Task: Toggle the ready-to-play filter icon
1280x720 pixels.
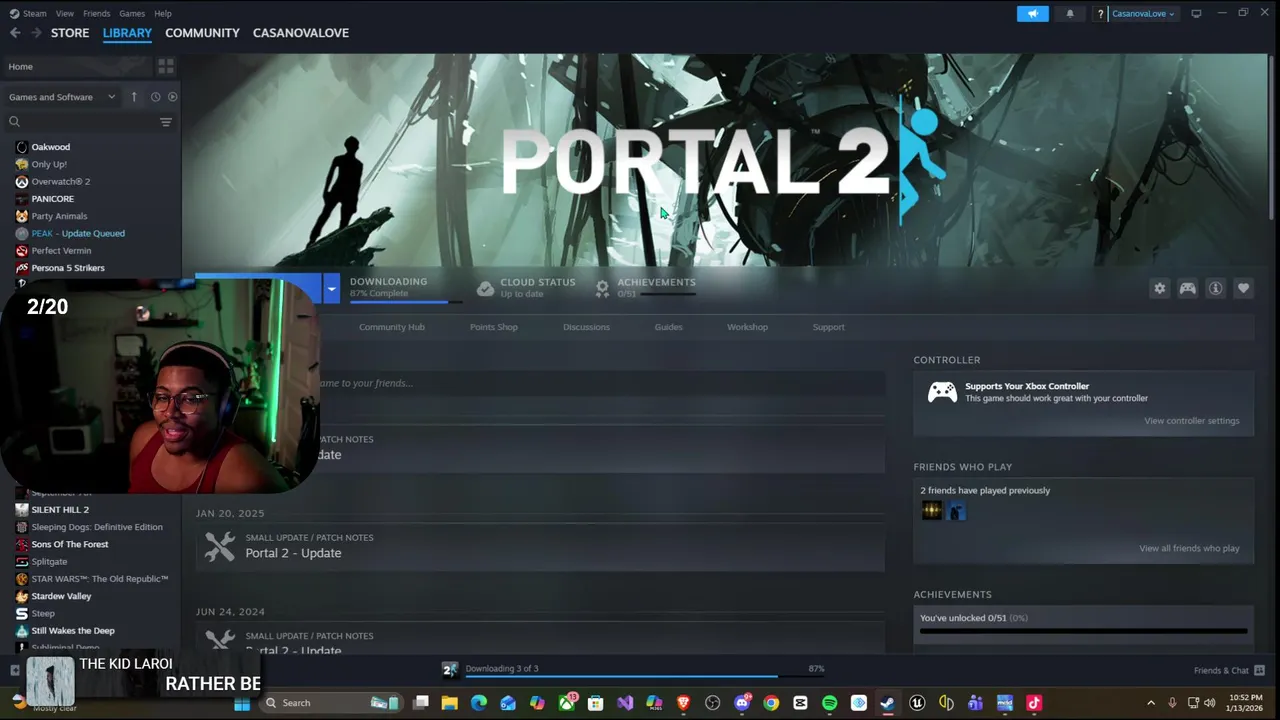Action: [172, 97]
